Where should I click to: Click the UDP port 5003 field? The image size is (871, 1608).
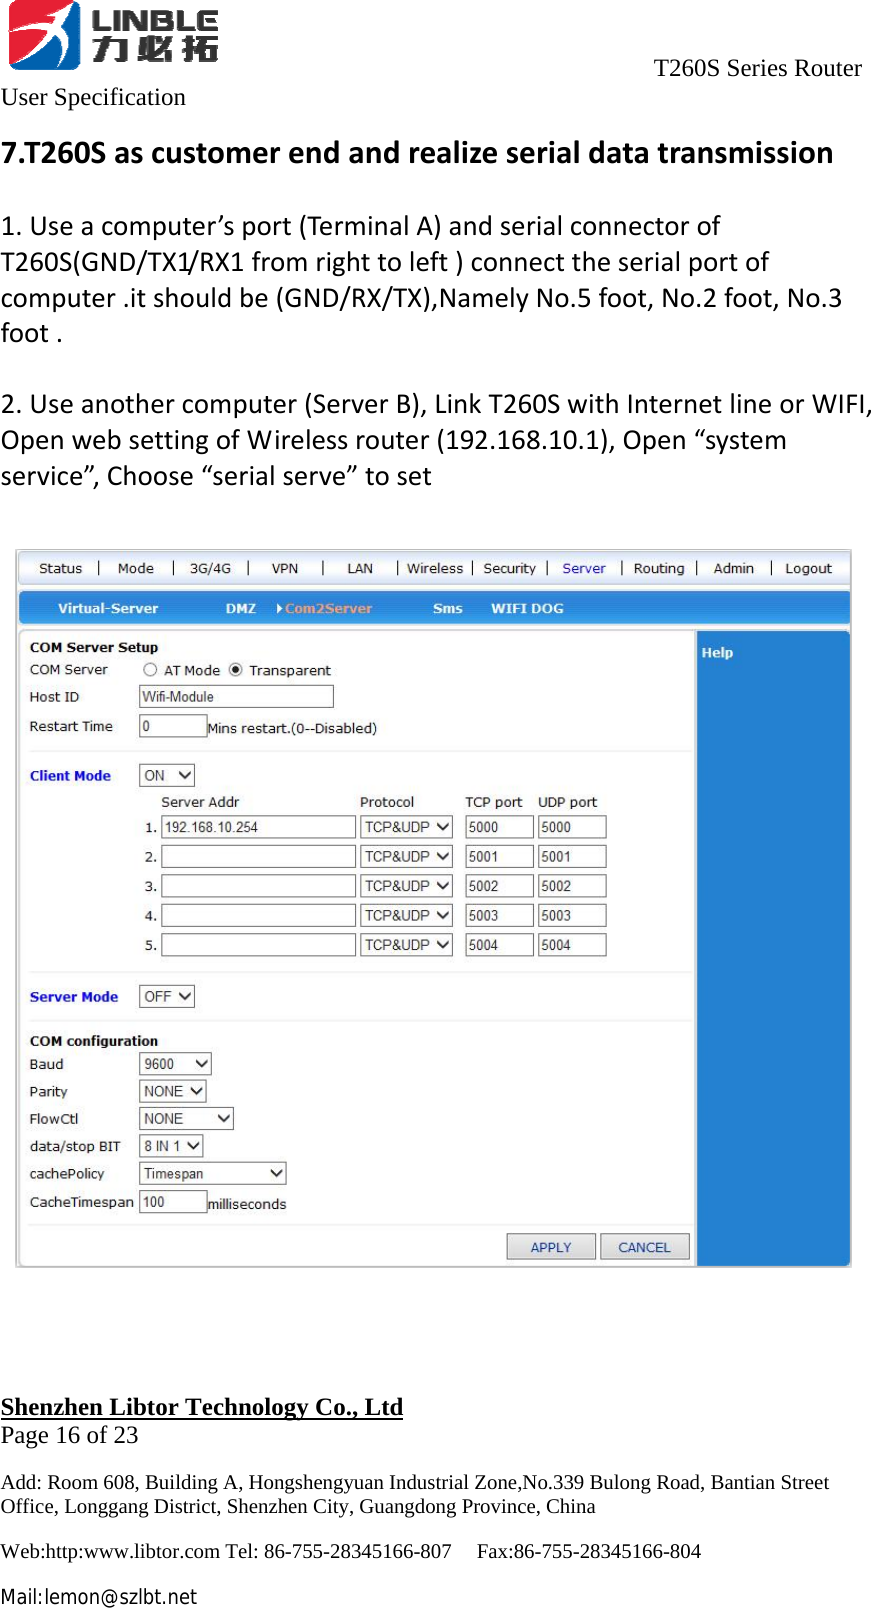click(572, 915)
